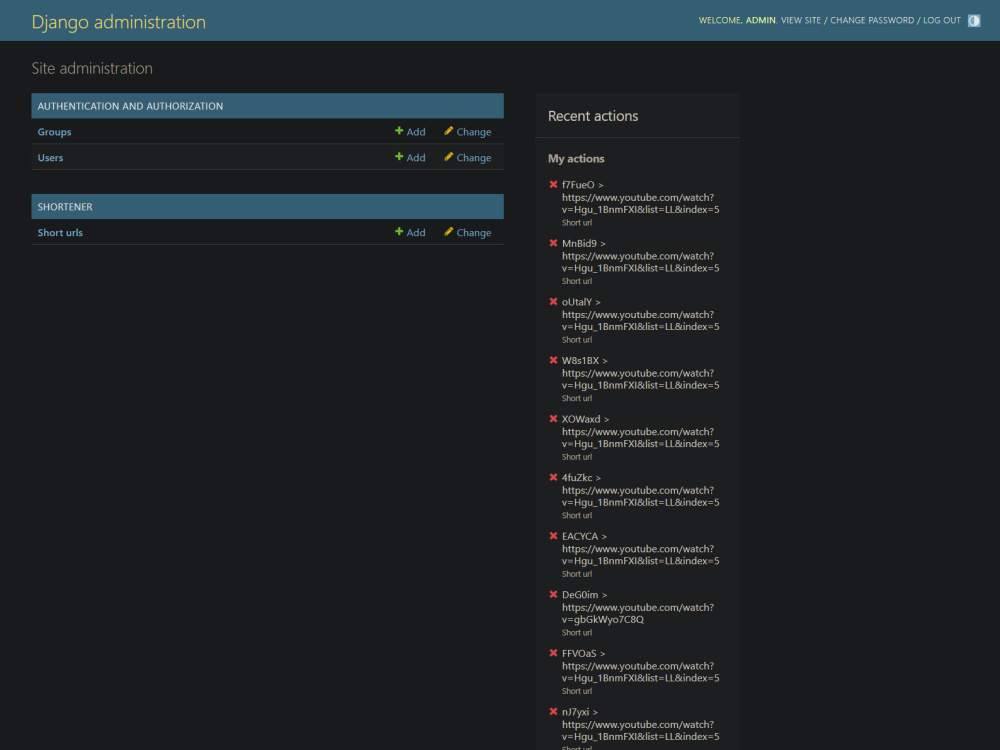Click the My actions subheading
1000x750 pixels.
576,159
